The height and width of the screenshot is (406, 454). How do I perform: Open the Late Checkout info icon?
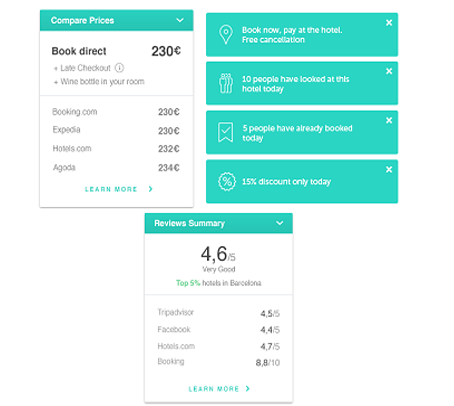pyautogui.click(x=119, y=68)
